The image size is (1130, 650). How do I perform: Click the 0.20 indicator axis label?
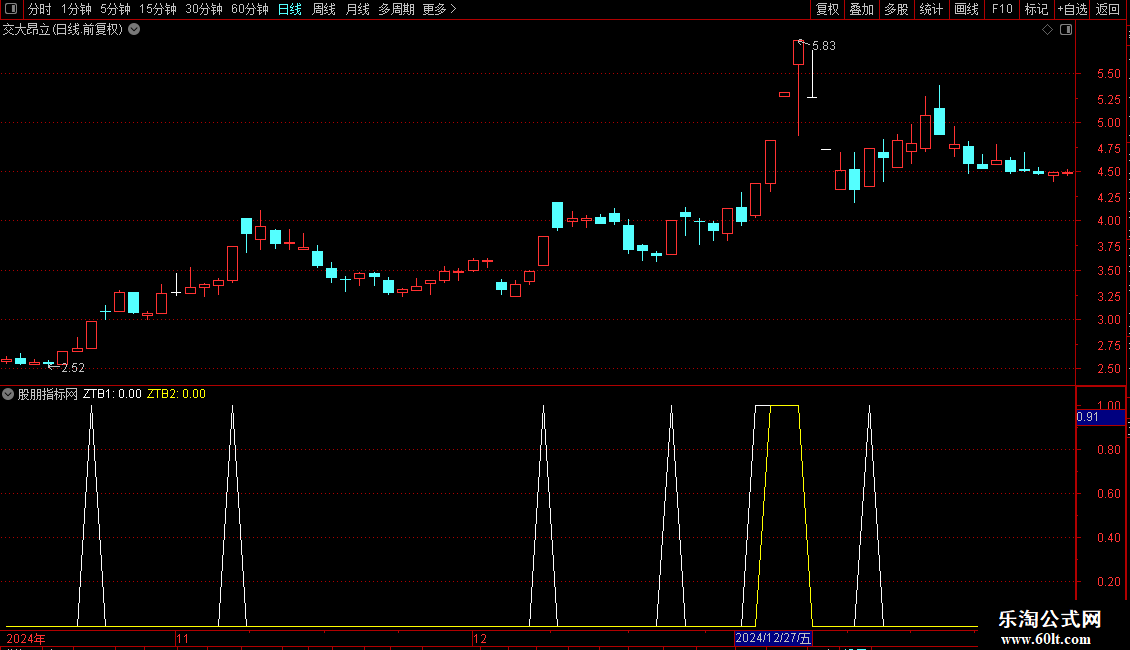[1109, 582]
